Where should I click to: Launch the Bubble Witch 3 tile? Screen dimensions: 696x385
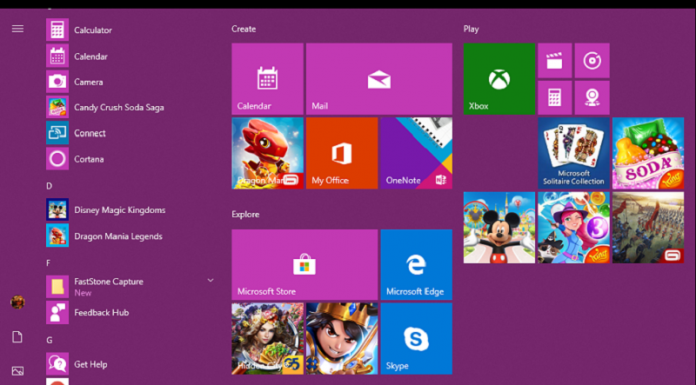tap(573, 227)
